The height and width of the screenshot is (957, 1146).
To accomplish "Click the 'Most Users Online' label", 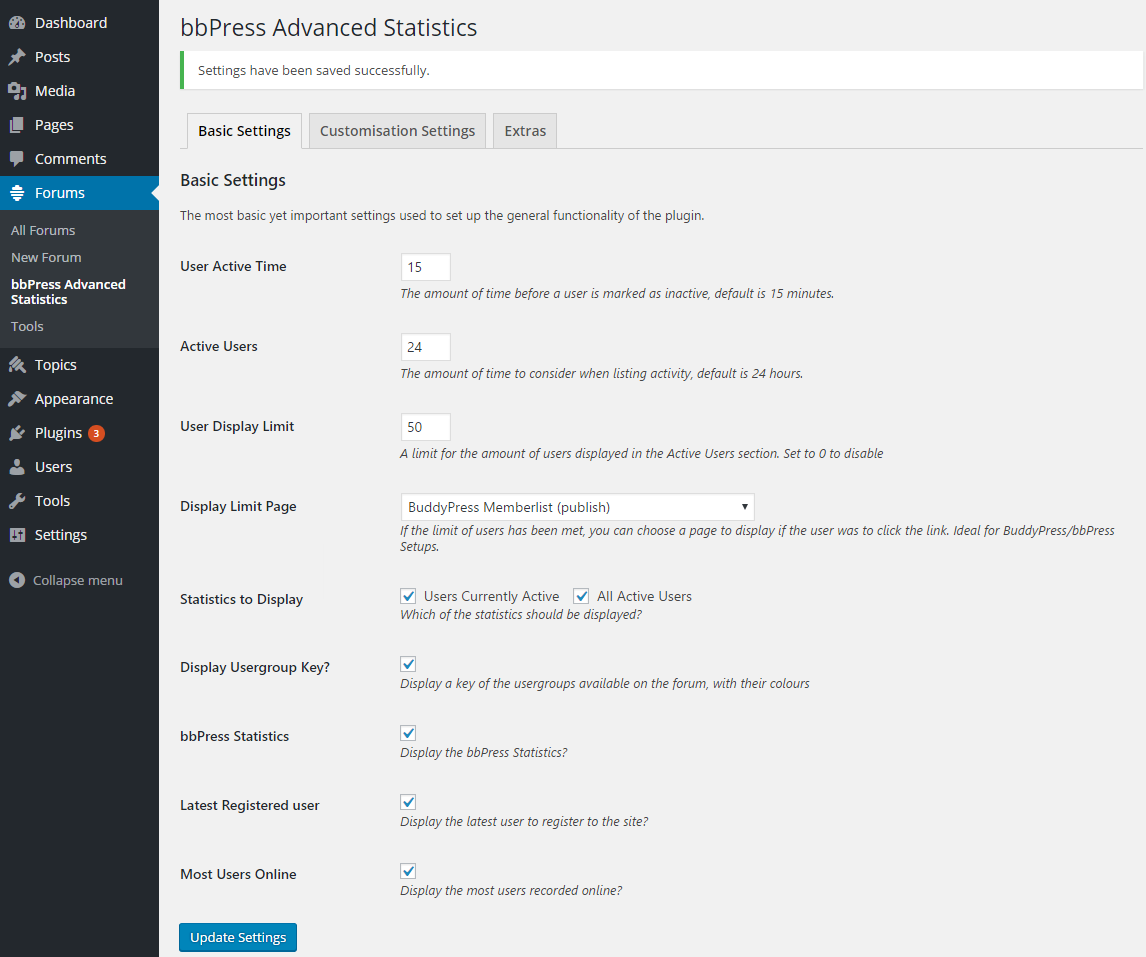I will 238,874.
